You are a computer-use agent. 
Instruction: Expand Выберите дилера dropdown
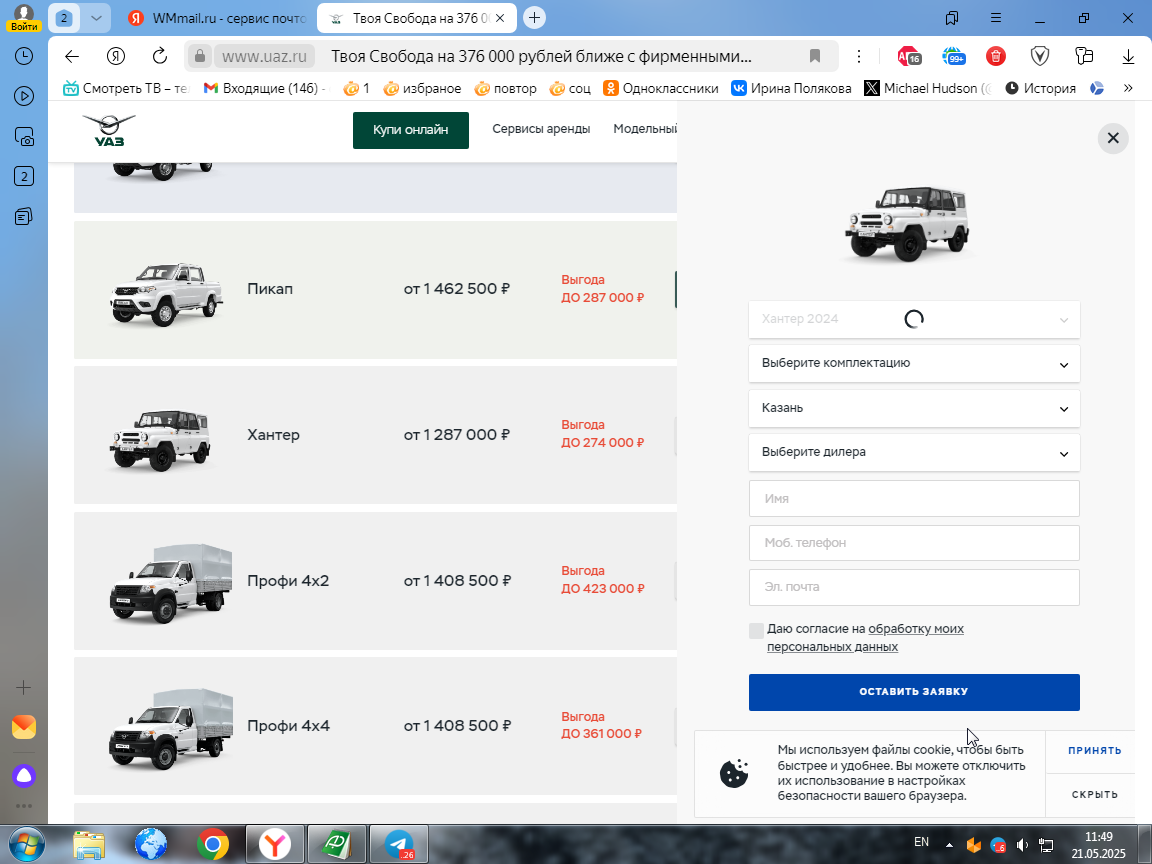tap(914, 452)
